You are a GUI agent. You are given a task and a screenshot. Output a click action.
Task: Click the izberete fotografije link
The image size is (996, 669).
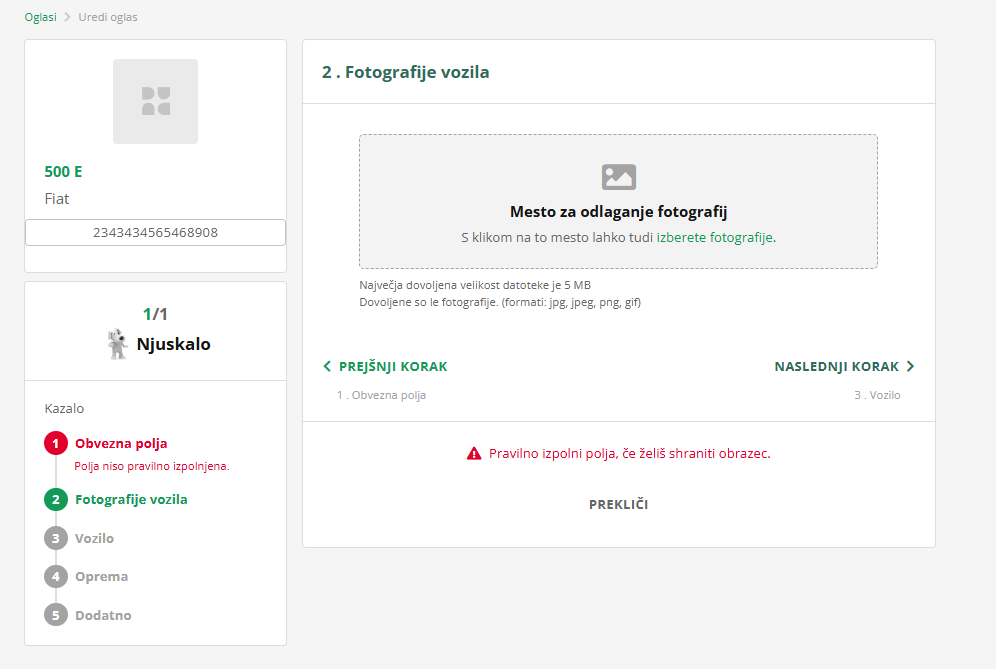click(x=714, y=238)
